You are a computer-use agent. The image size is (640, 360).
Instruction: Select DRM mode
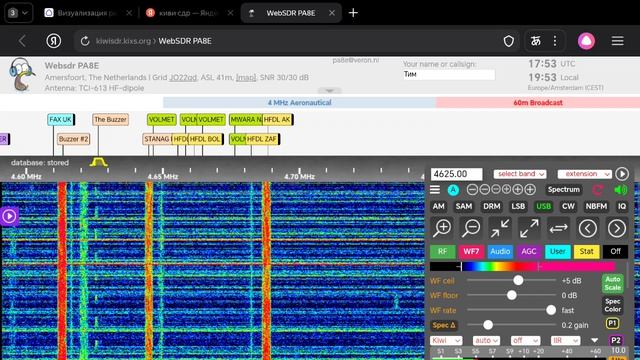[491, 207]
